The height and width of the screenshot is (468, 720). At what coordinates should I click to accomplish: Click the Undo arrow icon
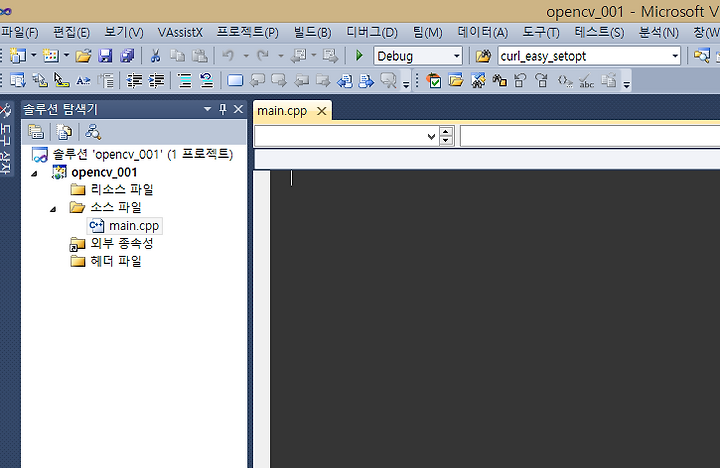click(228, 56)
